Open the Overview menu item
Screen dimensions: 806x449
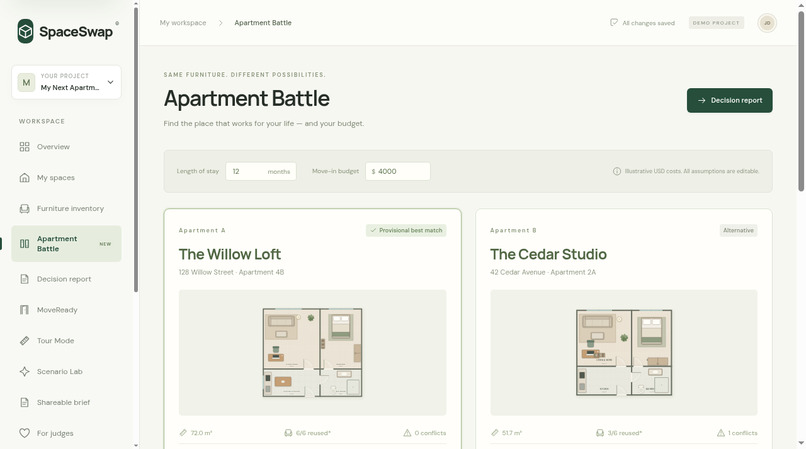pyautogui.click(x=66, y=147)
